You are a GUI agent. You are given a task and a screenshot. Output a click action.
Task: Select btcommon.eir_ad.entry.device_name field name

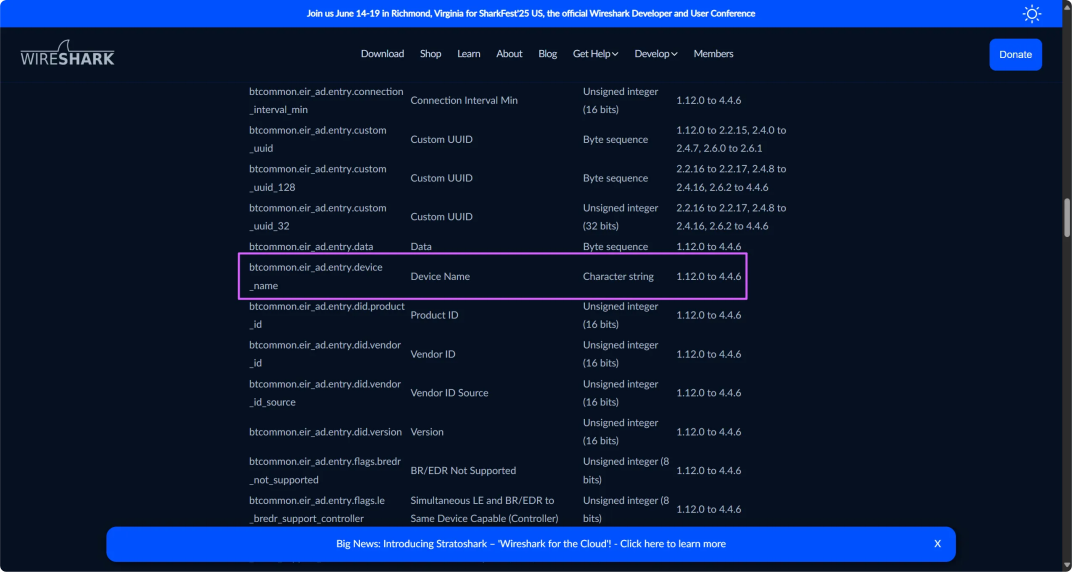point(316,276)
